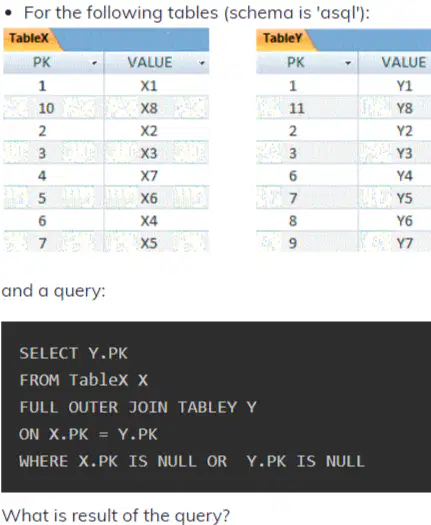Click TableY cell containing Y4
Image resolution: width=431 pixels, height=525 pixels.
pyautogui.click(x=394, y=175)
